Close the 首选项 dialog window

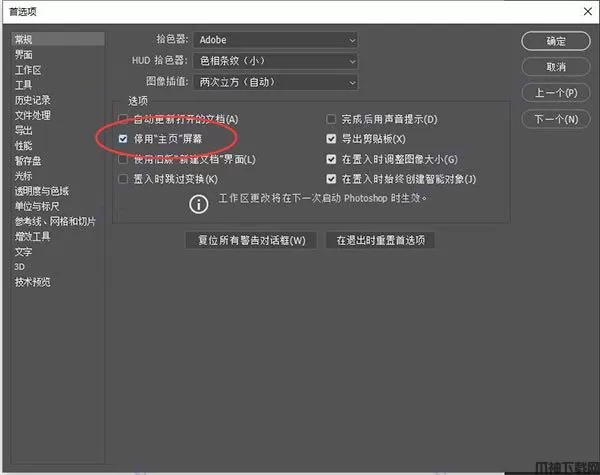pos(588,11)
